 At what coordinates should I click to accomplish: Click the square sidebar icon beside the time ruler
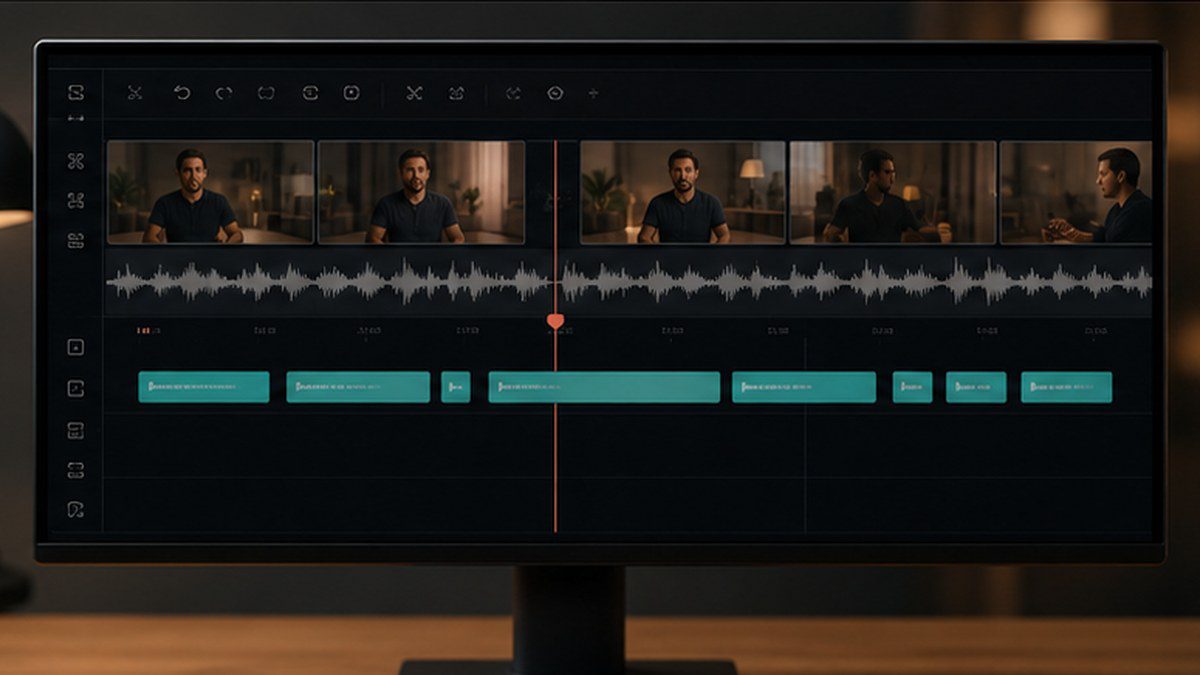[76, 347]
